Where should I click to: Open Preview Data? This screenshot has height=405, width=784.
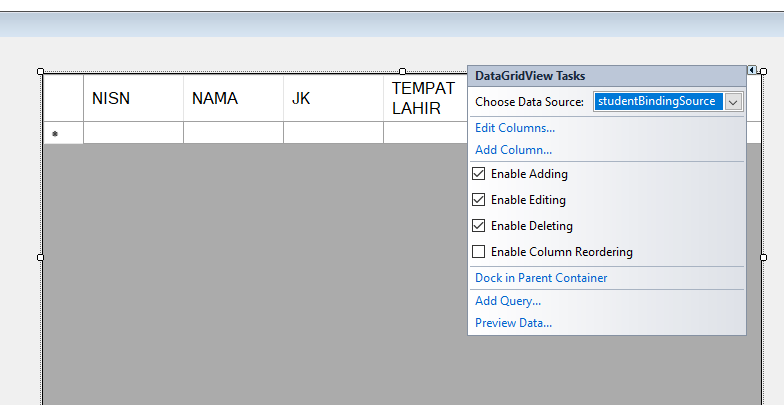pyautogui.click(x=513, y=323)
